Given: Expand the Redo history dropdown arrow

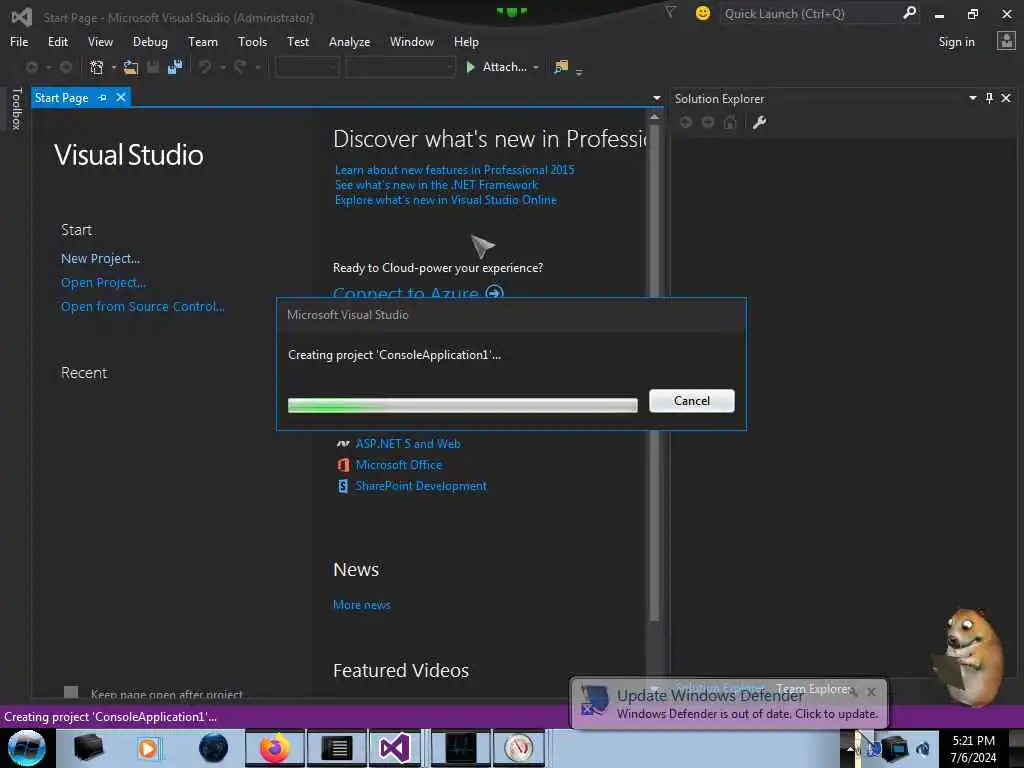Looking at the screenshot, I should pos(258,67).
